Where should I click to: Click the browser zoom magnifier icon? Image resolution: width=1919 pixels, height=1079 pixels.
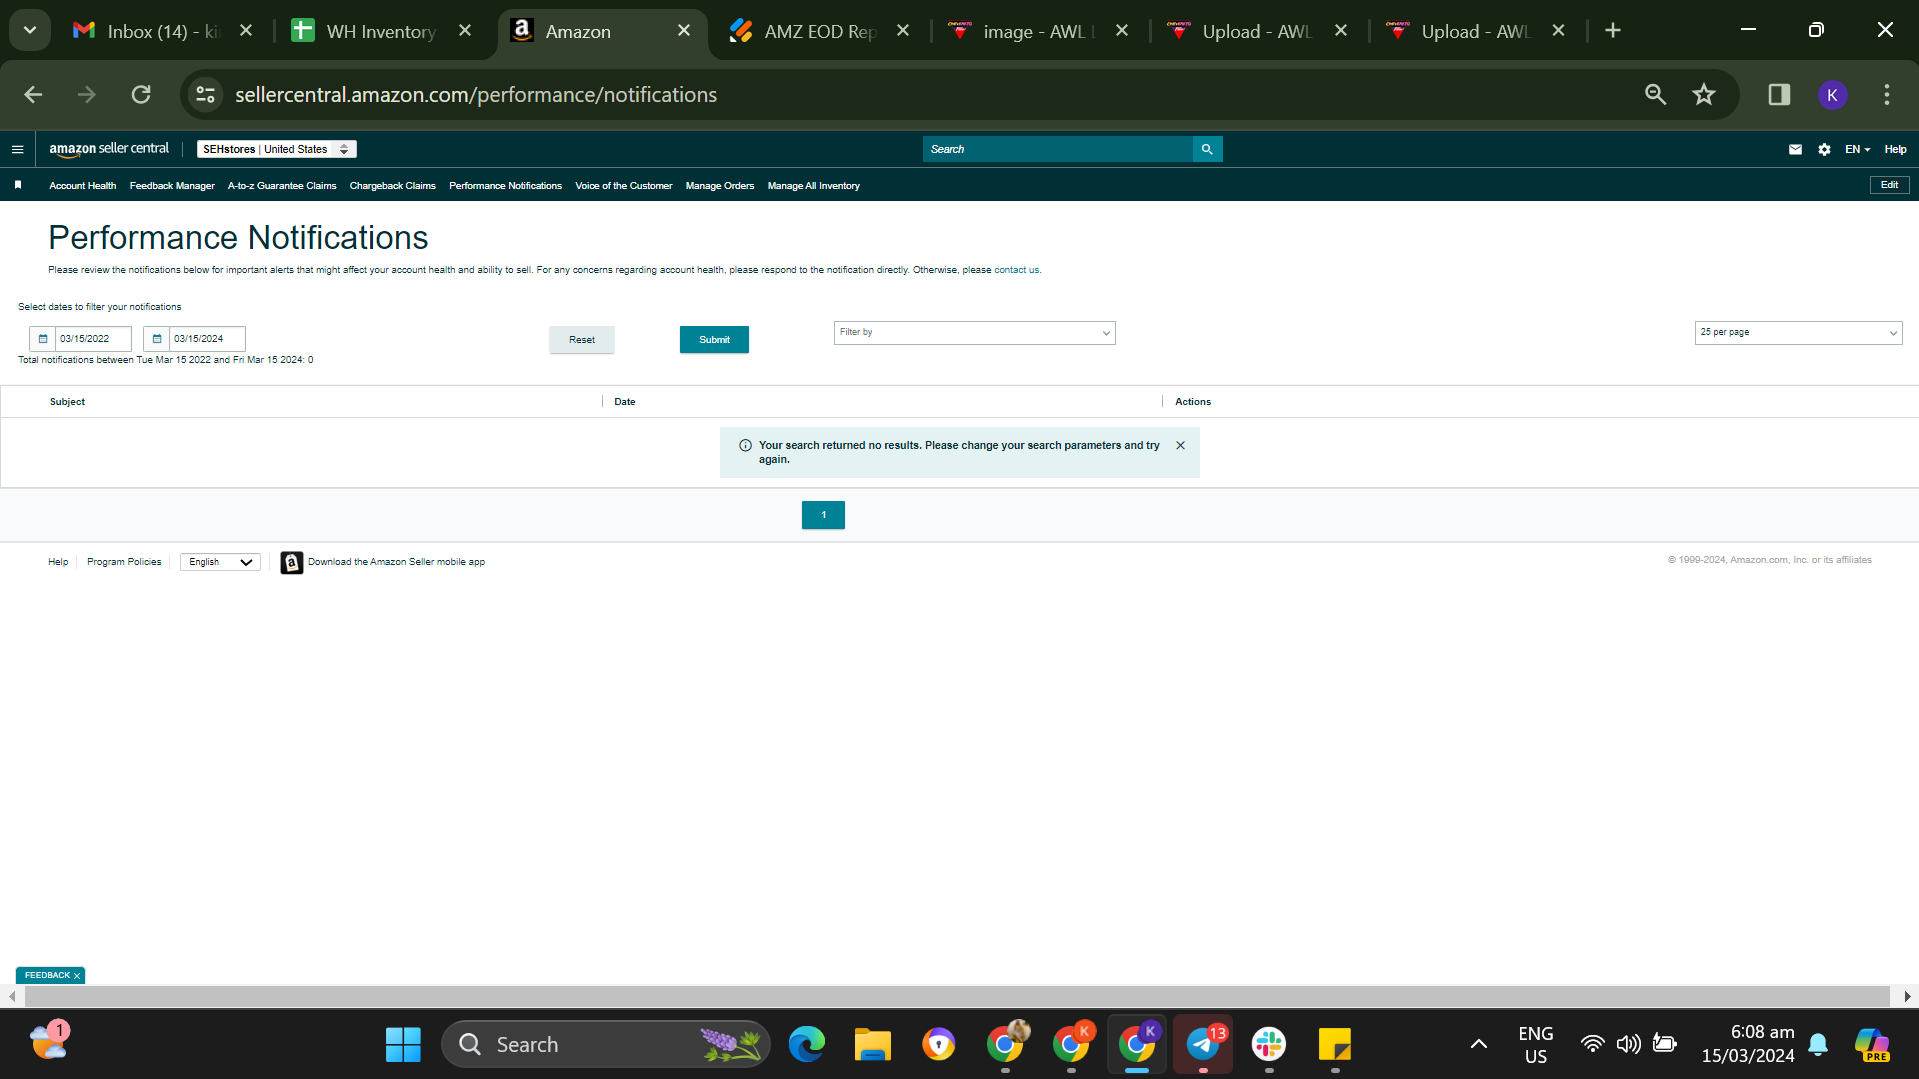(1655, 95)
